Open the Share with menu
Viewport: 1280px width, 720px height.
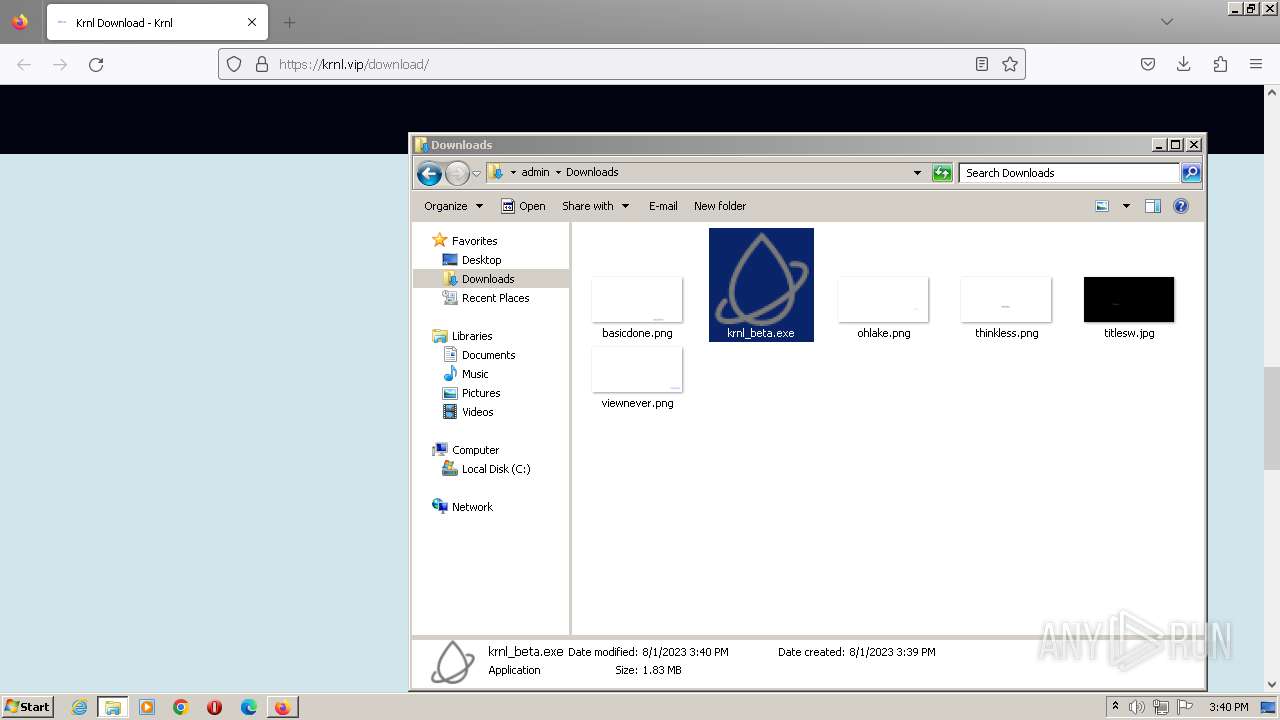tap(595, 206)
